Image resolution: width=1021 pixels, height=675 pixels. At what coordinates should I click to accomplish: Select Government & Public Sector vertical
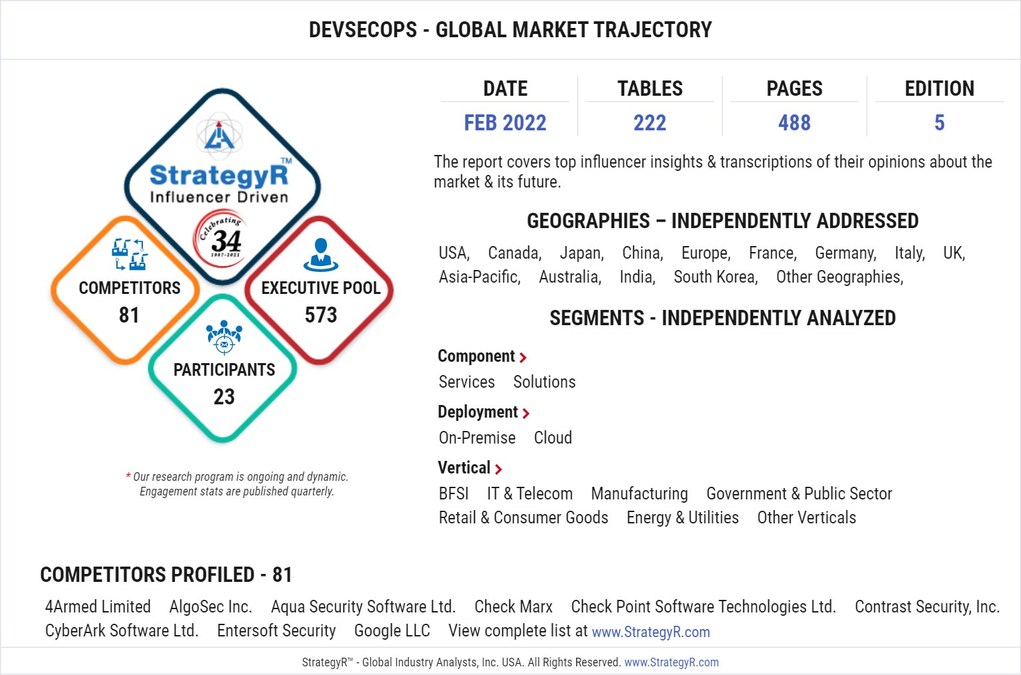click(x=799, y=494)
